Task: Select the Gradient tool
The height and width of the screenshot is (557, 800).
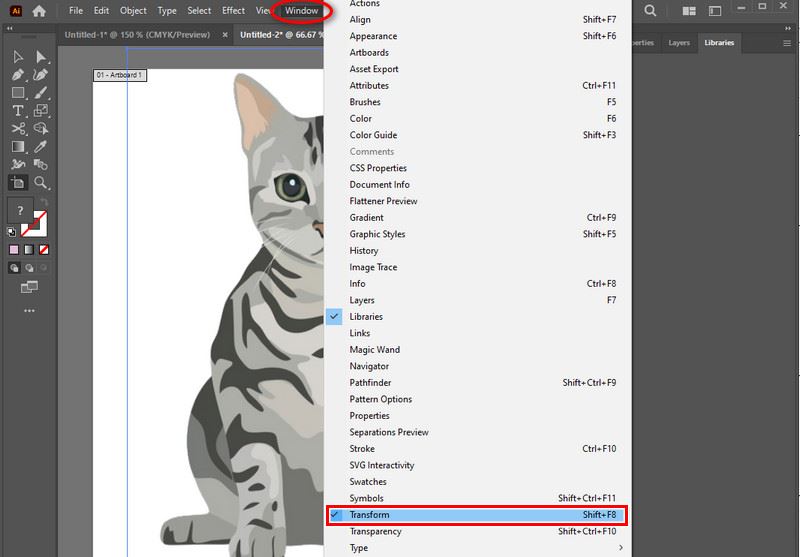Action: tap(18, 146)
